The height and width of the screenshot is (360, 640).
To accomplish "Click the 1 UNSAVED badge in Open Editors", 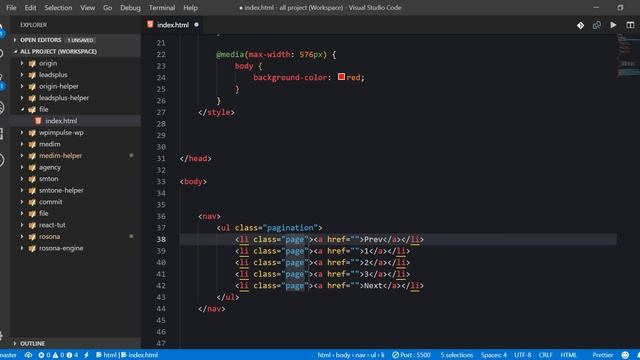I will tap(80, 40).
